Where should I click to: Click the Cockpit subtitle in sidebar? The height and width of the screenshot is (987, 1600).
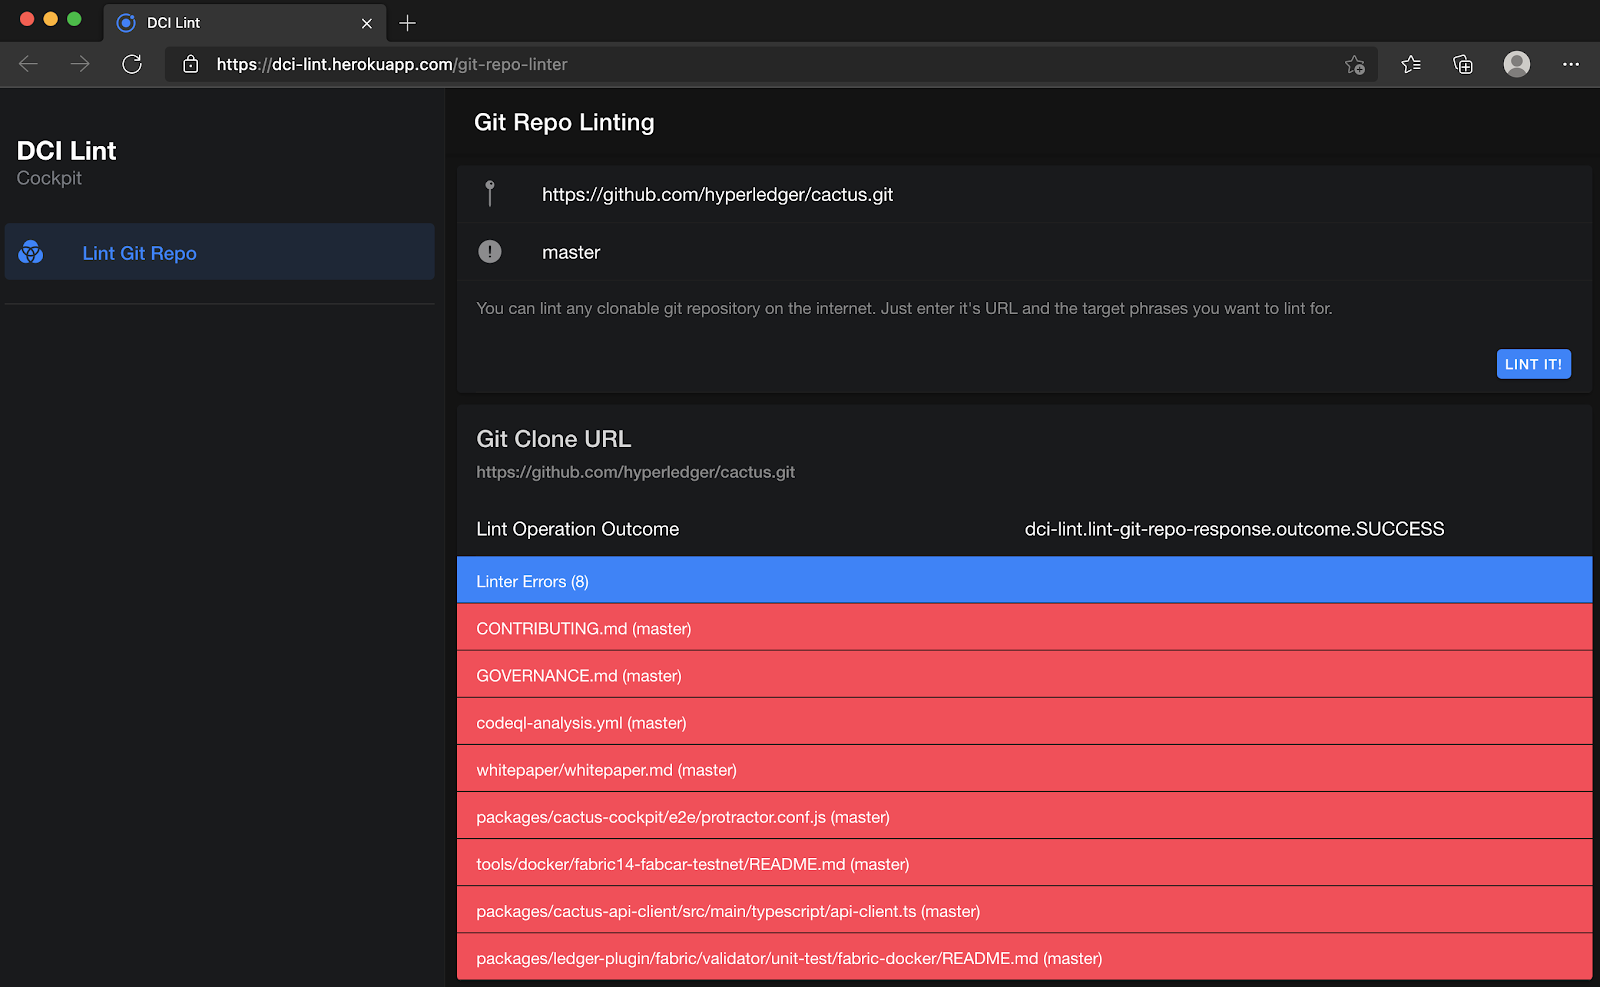(x=49, y=178)
